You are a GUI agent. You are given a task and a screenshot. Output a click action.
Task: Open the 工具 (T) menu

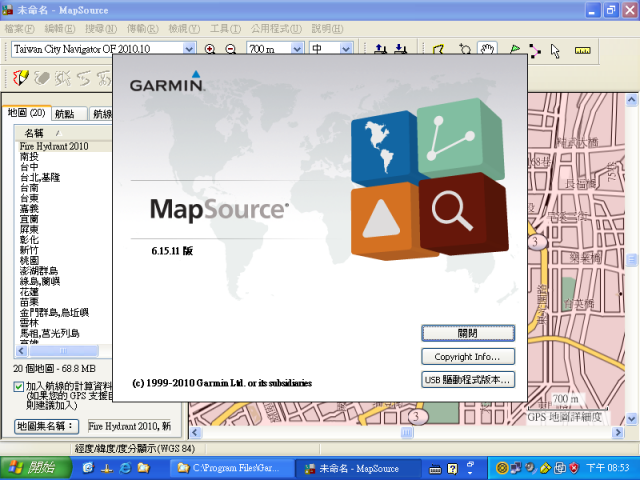[x=225, y=29]
